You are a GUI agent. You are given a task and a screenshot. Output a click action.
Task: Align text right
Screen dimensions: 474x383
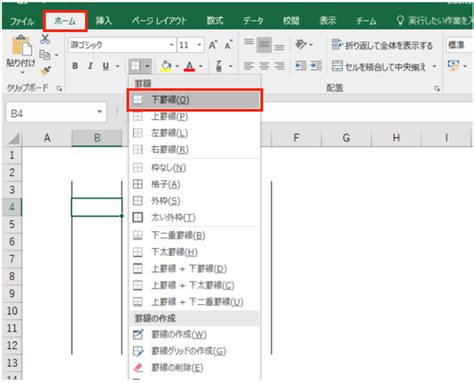click(x=279, y=66)
